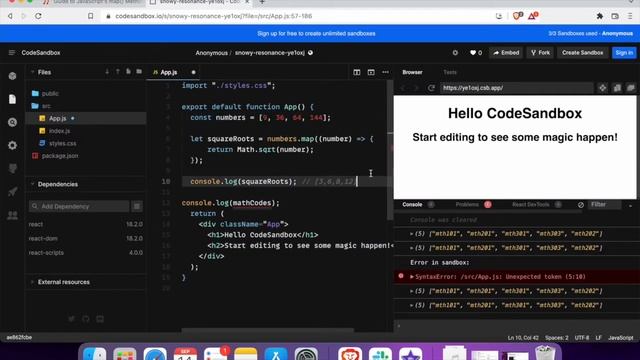The image size is (640, 360).
Task: Refresh the sandbox preview browser
Action: coord(431,88)
